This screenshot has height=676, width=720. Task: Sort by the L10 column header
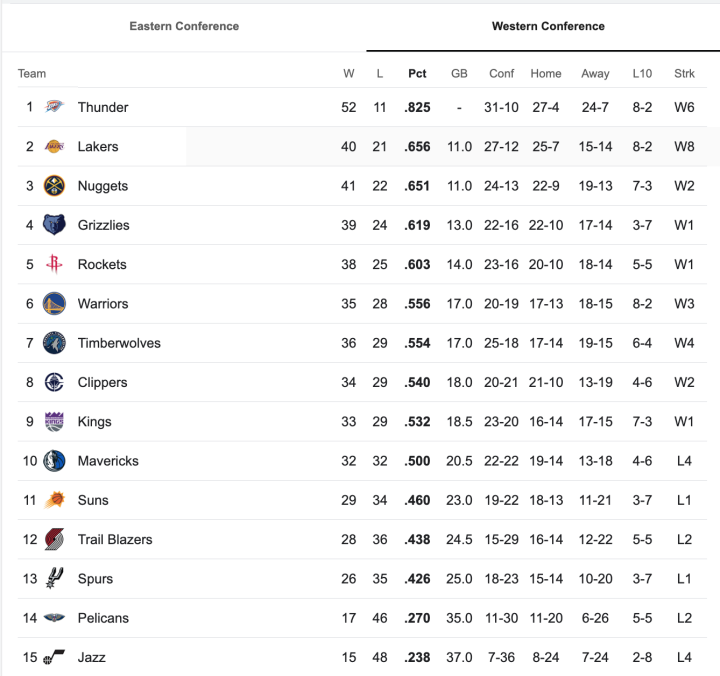point(642,73)
